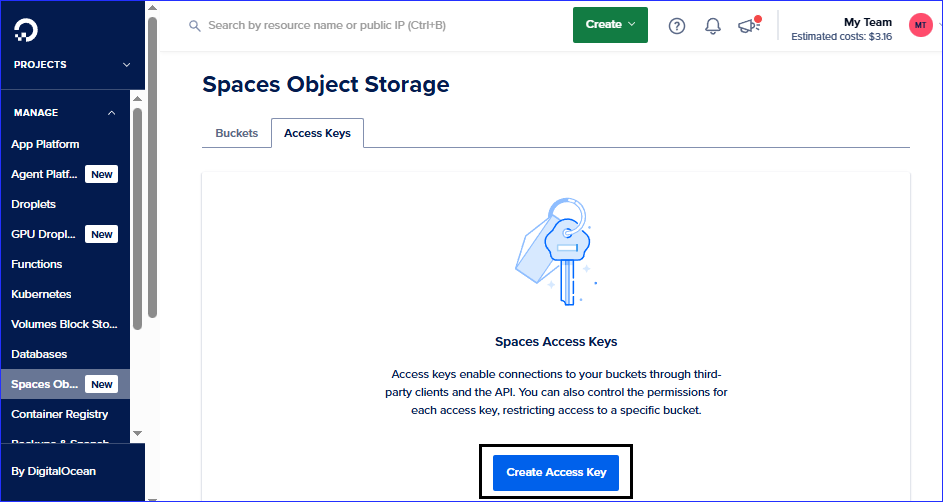Viewport: 943px width, 502px height.
Task: Click the search by resource name field
Action: click(x=327, y=25)
